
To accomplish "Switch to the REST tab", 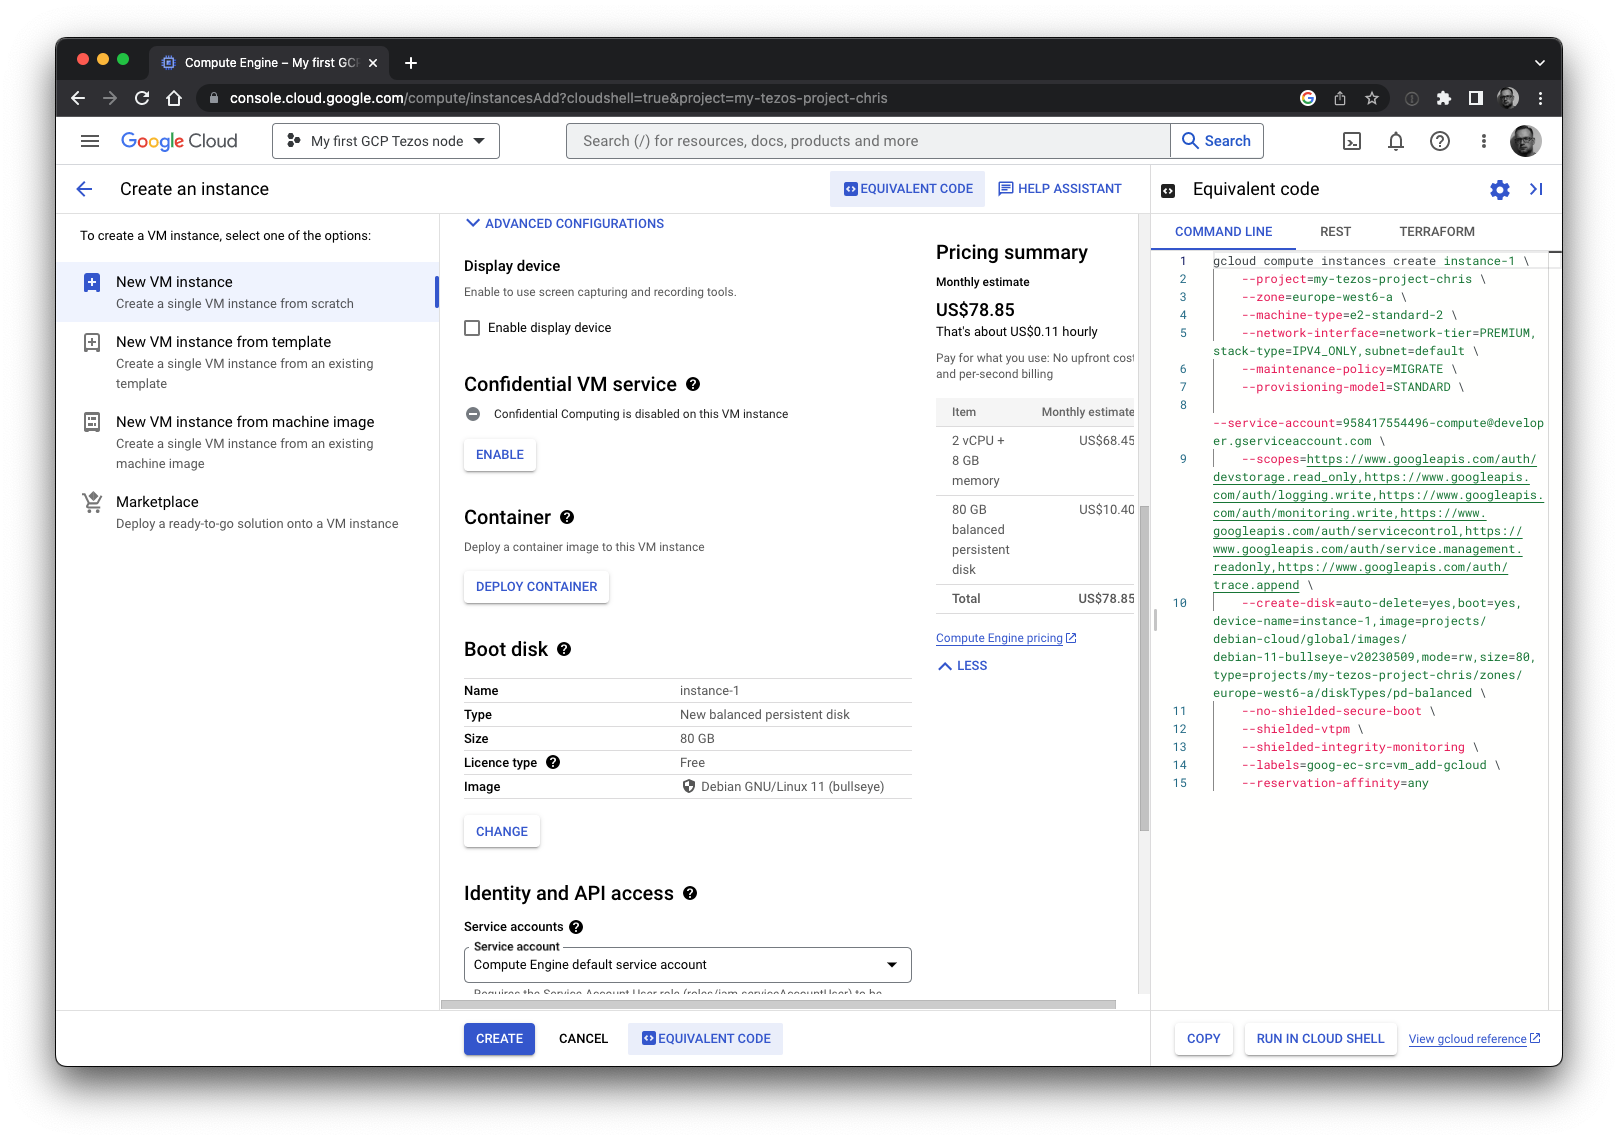I will (x=1334, y=231).
